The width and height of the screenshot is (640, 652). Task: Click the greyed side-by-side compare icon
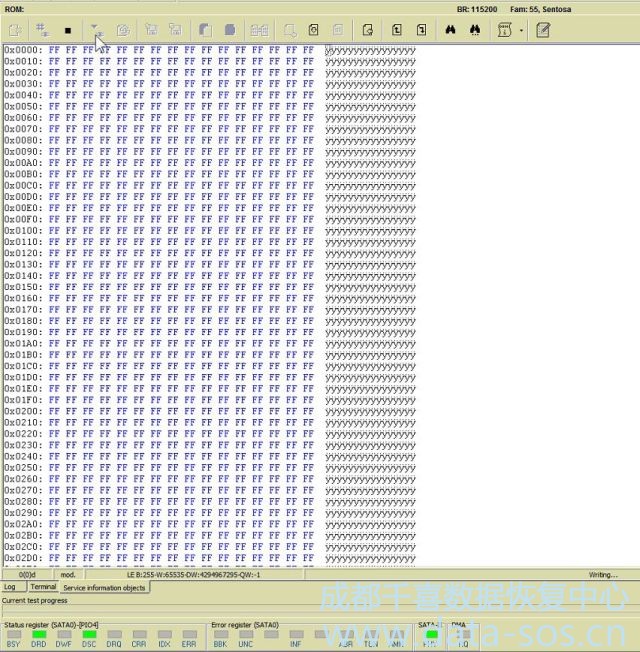pyautogui.click(x=259, y=30)
